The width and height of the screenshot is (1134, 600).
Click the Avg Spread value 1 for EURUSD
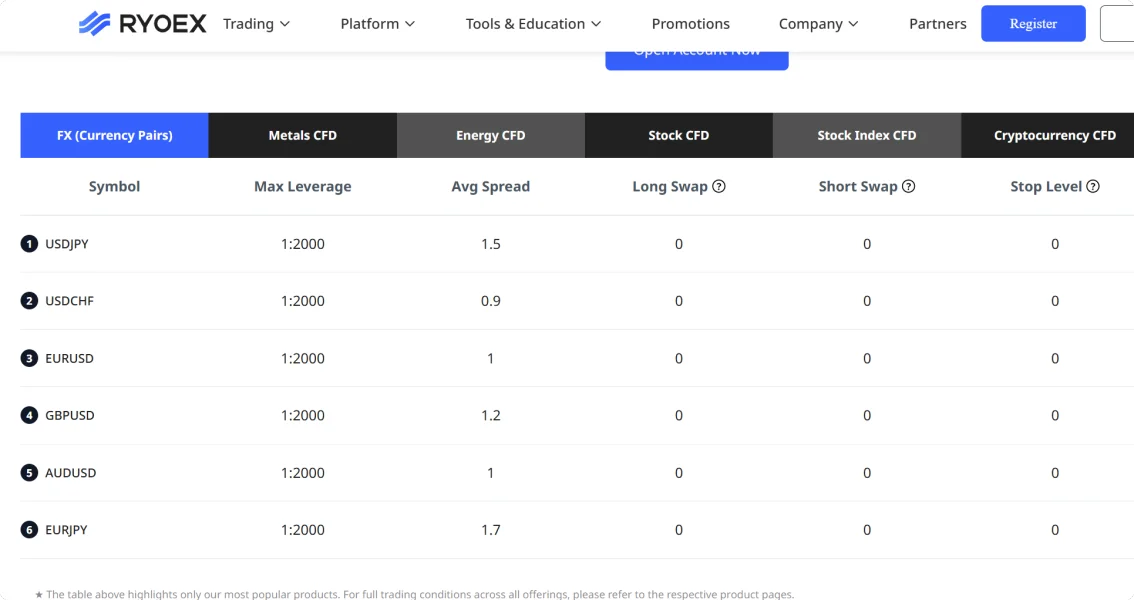[490, 358]
